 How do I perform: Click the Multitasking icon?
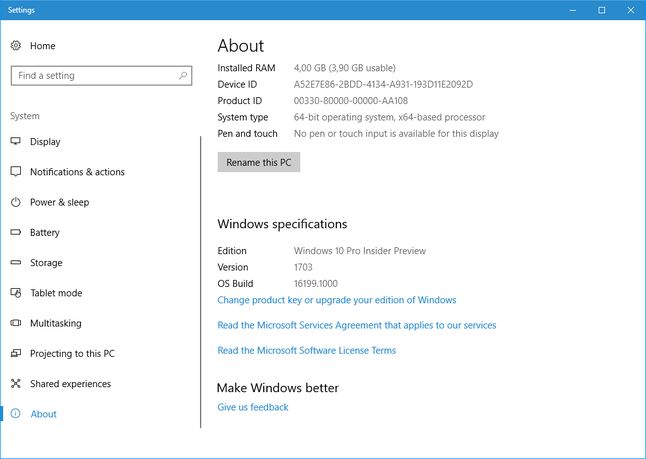pos(16,323)
